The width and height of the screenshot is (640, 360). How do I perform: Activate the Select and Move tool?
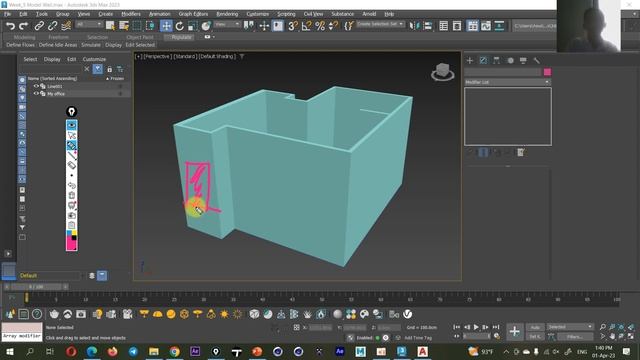coord(166,26)
